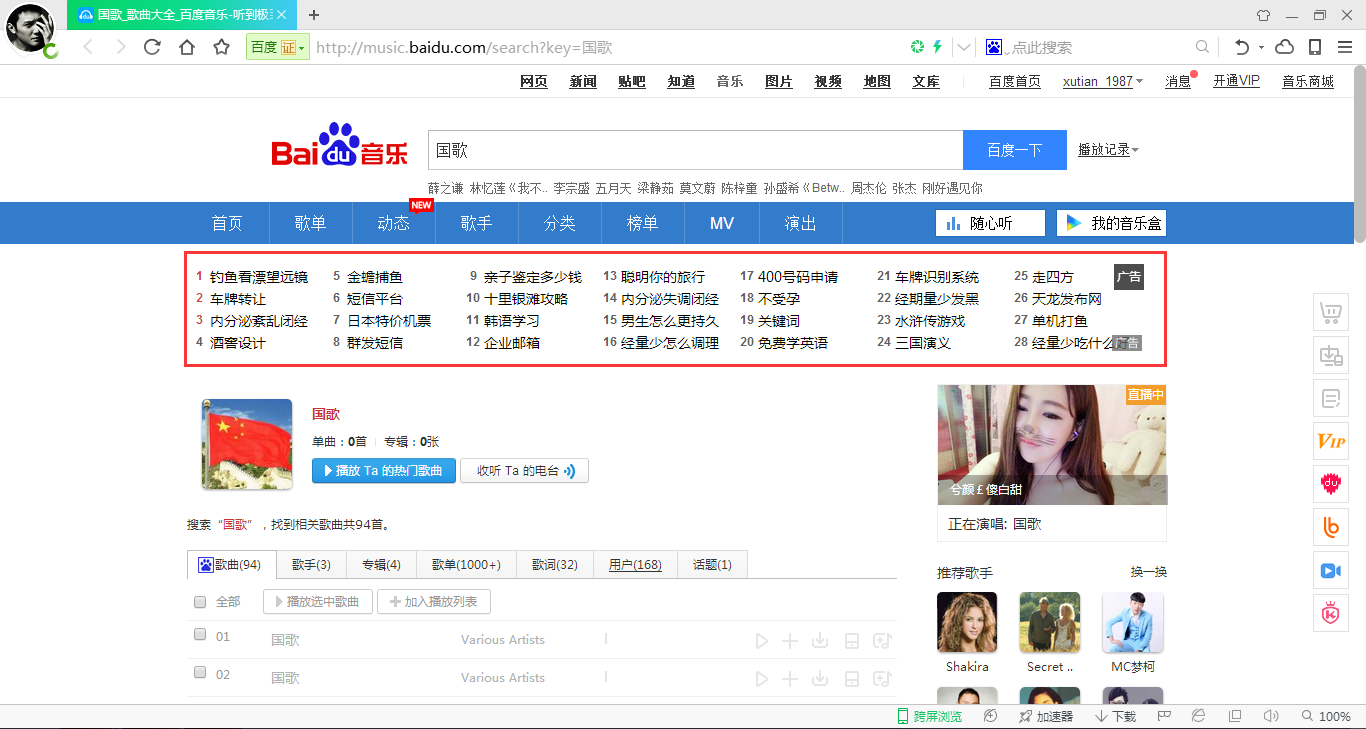Click the 百度一下 search button
This screenshot has width=1366, height=729.
click(x=1015, y=150)
